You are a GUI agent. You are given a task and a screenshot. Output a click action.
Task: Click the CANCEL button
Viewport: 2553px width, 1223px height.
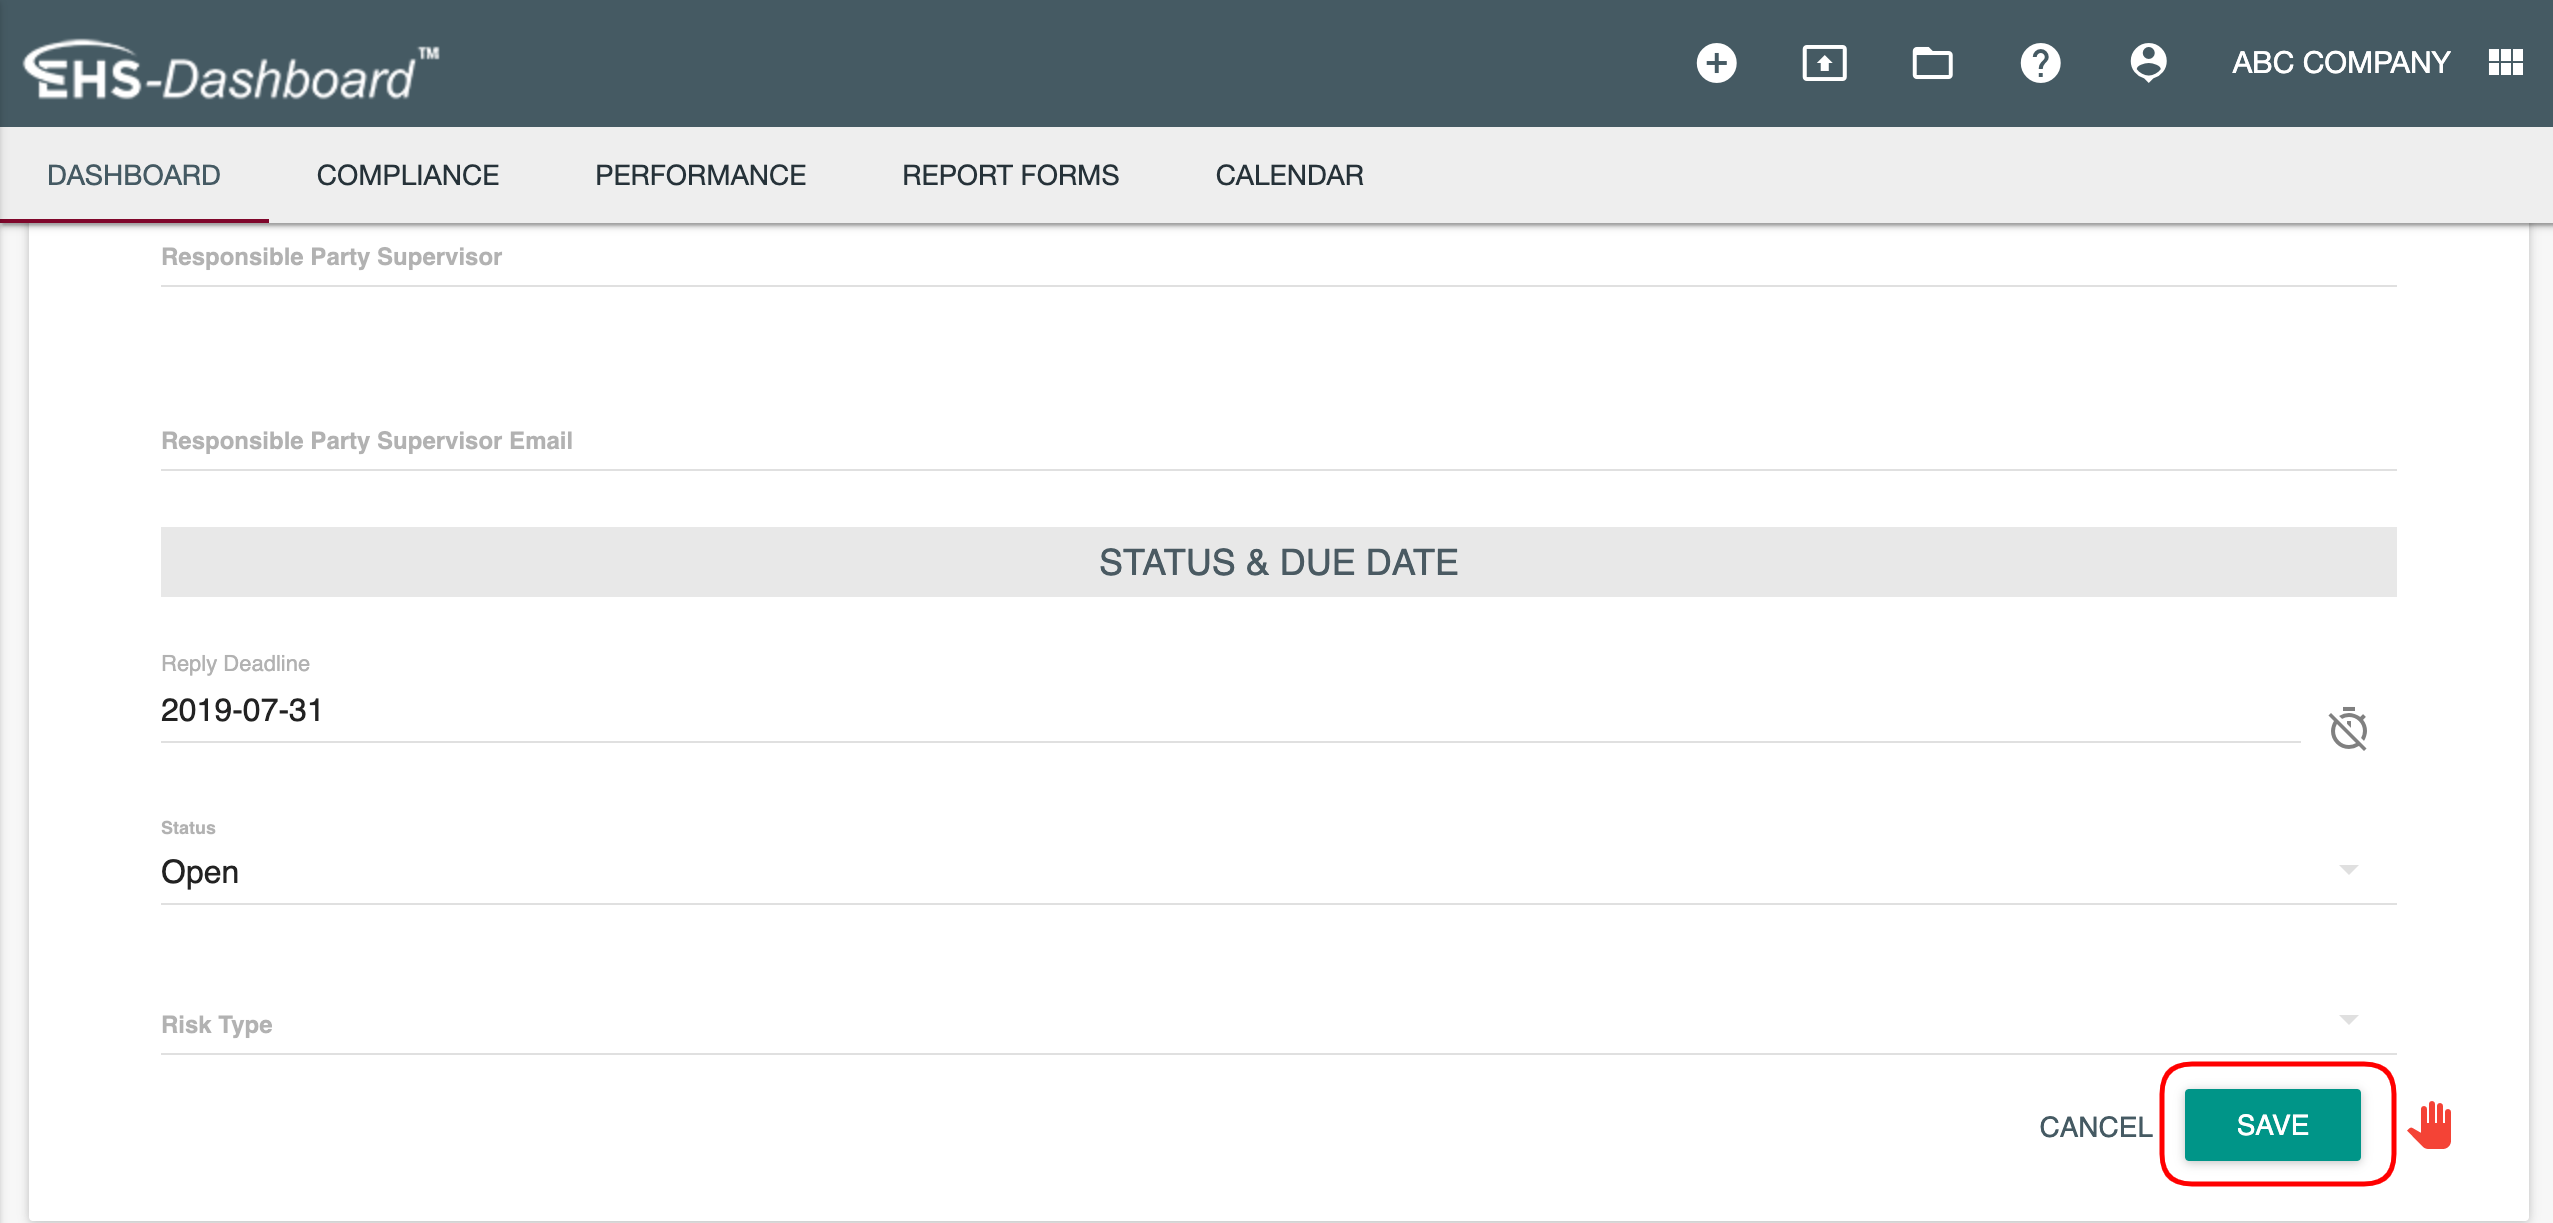click(2095, 1127)
